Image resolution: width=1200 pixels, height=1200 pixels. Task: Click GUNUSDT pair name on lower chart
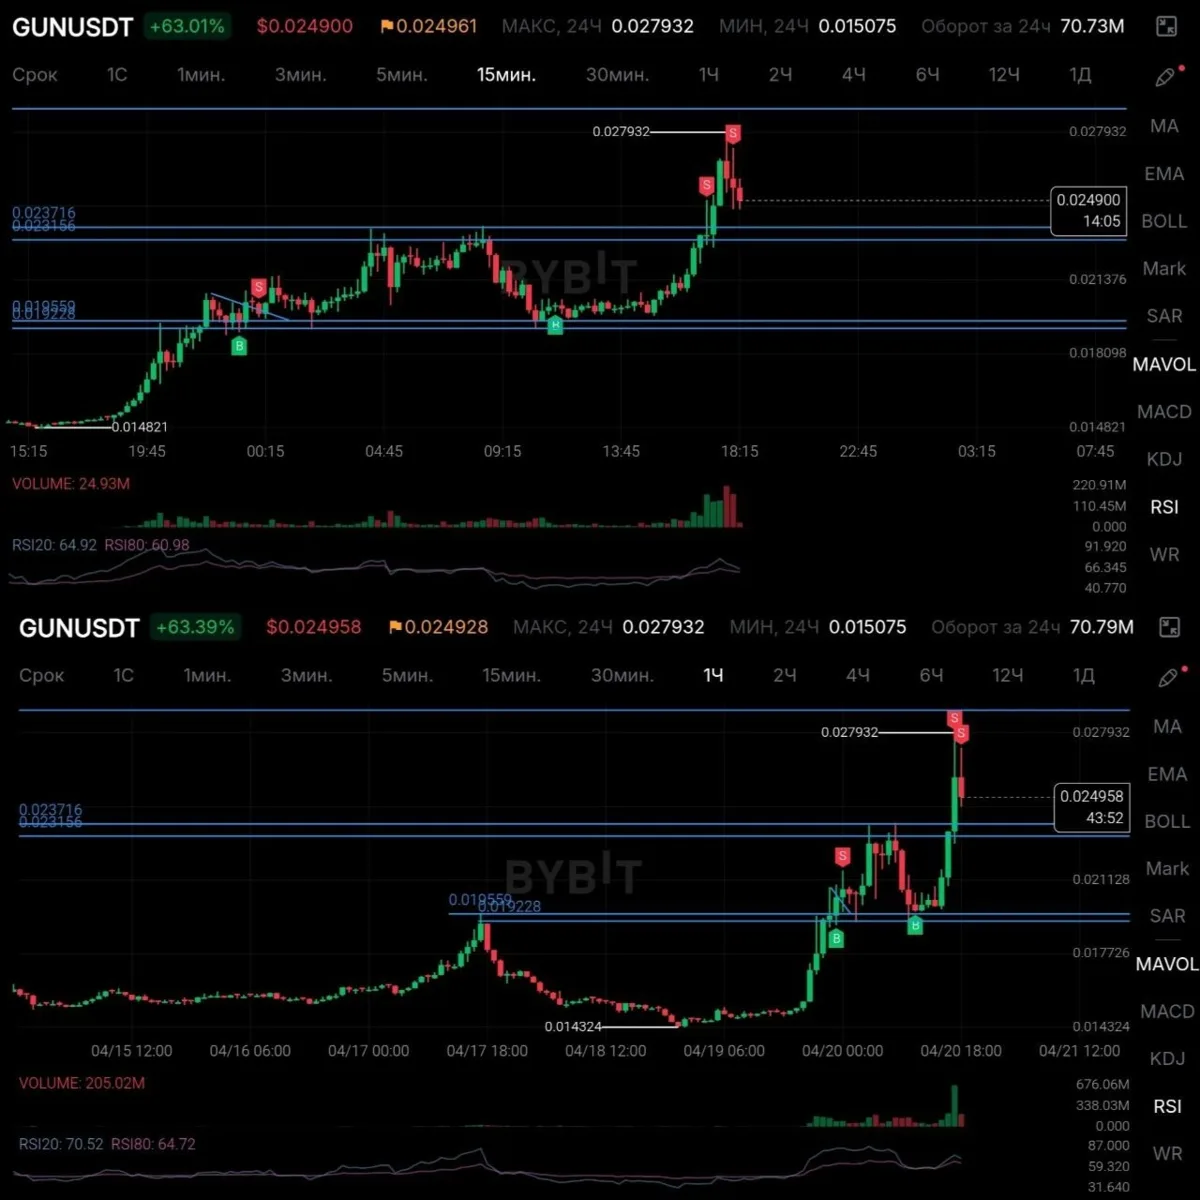[79, 627]
